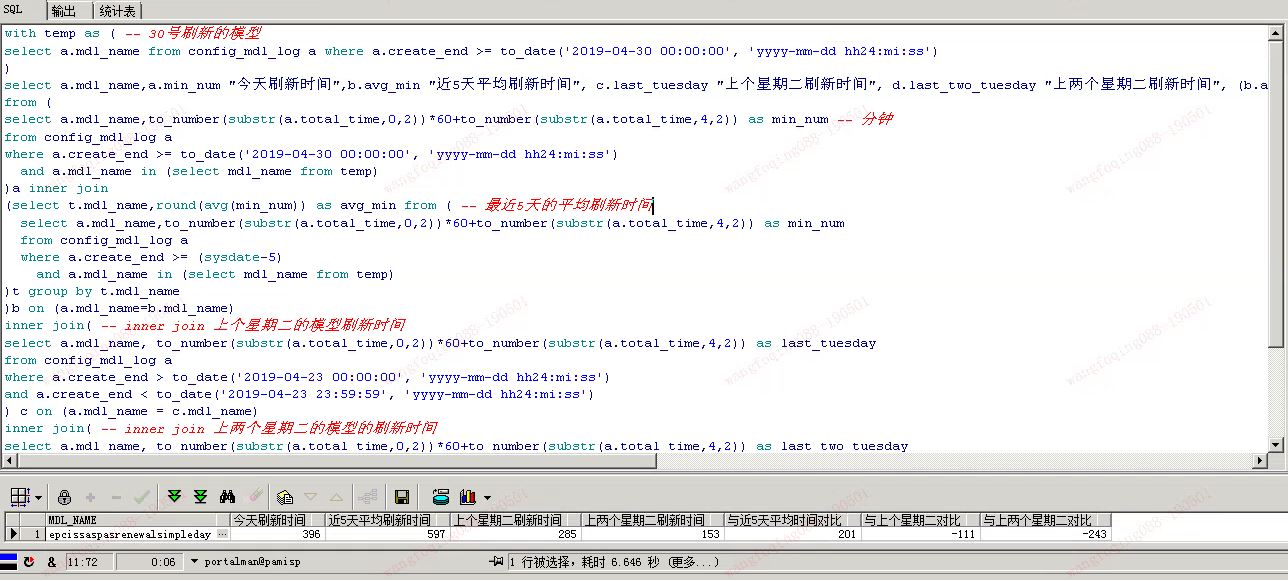
Task: Click the 今天刷新时间 column header
Action: (x=279, y=520)
